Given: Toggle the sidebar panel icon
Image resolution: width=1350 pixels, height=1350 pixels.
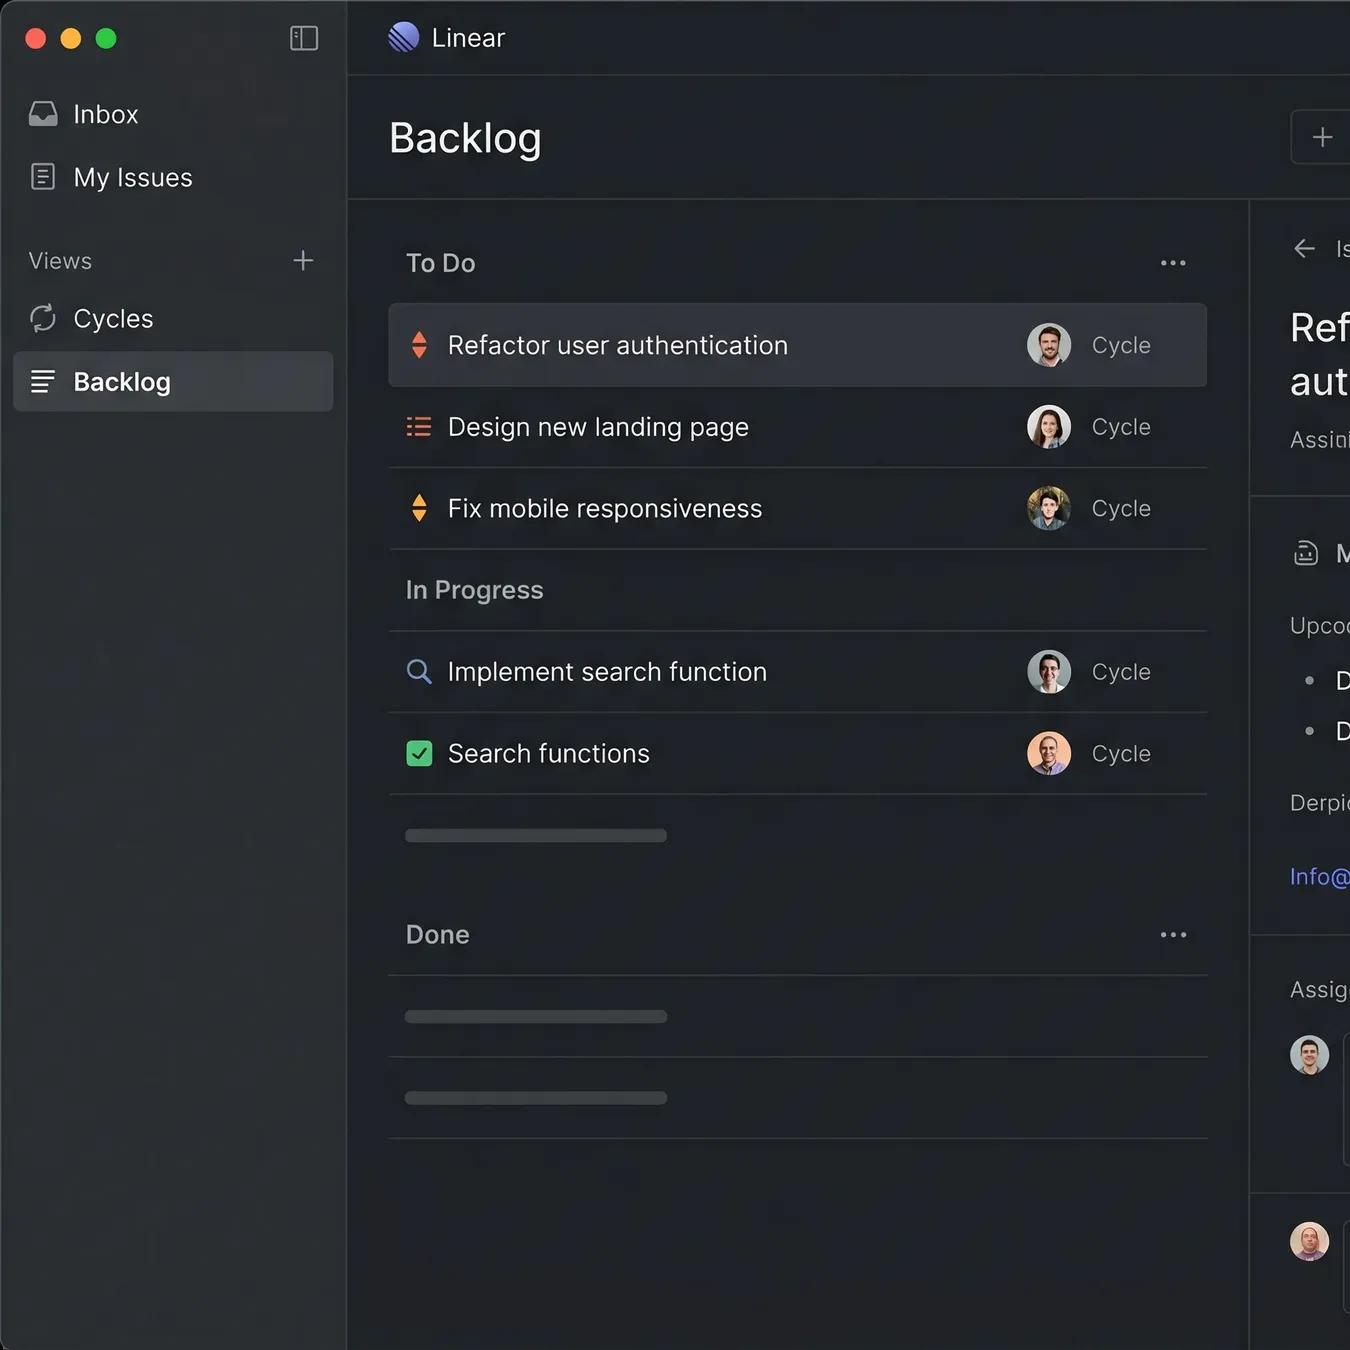Looking at the screenshot, I should pos(304,38).
